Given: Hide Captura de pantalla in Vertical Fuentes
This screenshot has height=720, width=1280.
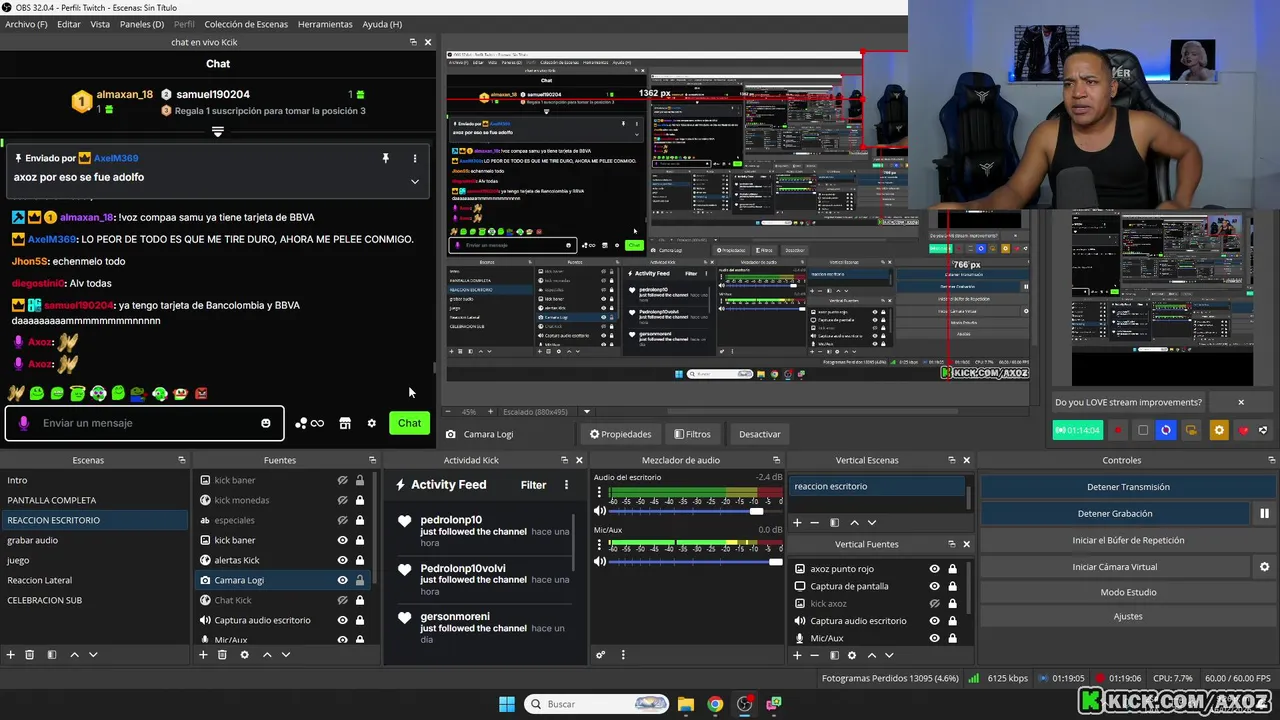Looking at the screenshot, I should [x=935, y=586].
